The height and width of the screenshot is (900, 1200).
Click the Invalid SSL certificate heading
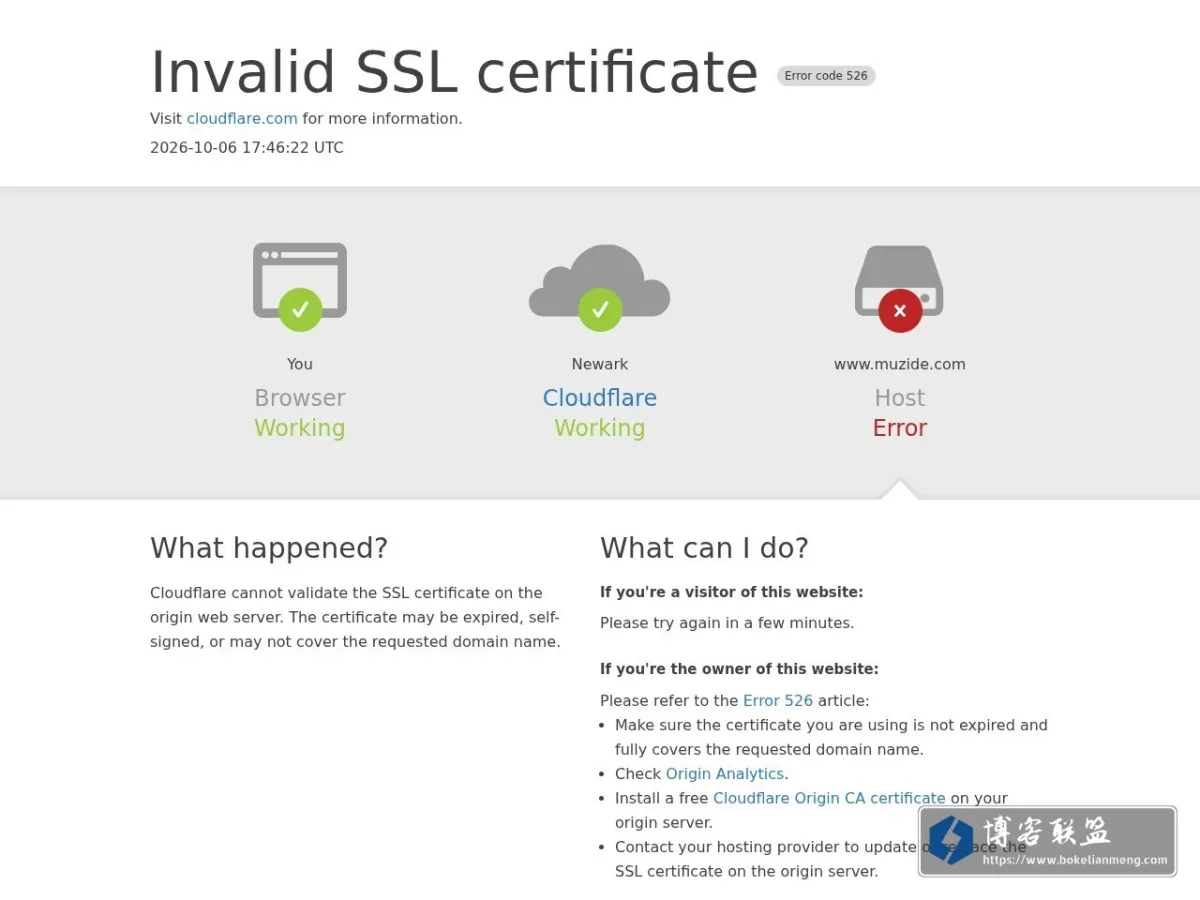point(454,72)
